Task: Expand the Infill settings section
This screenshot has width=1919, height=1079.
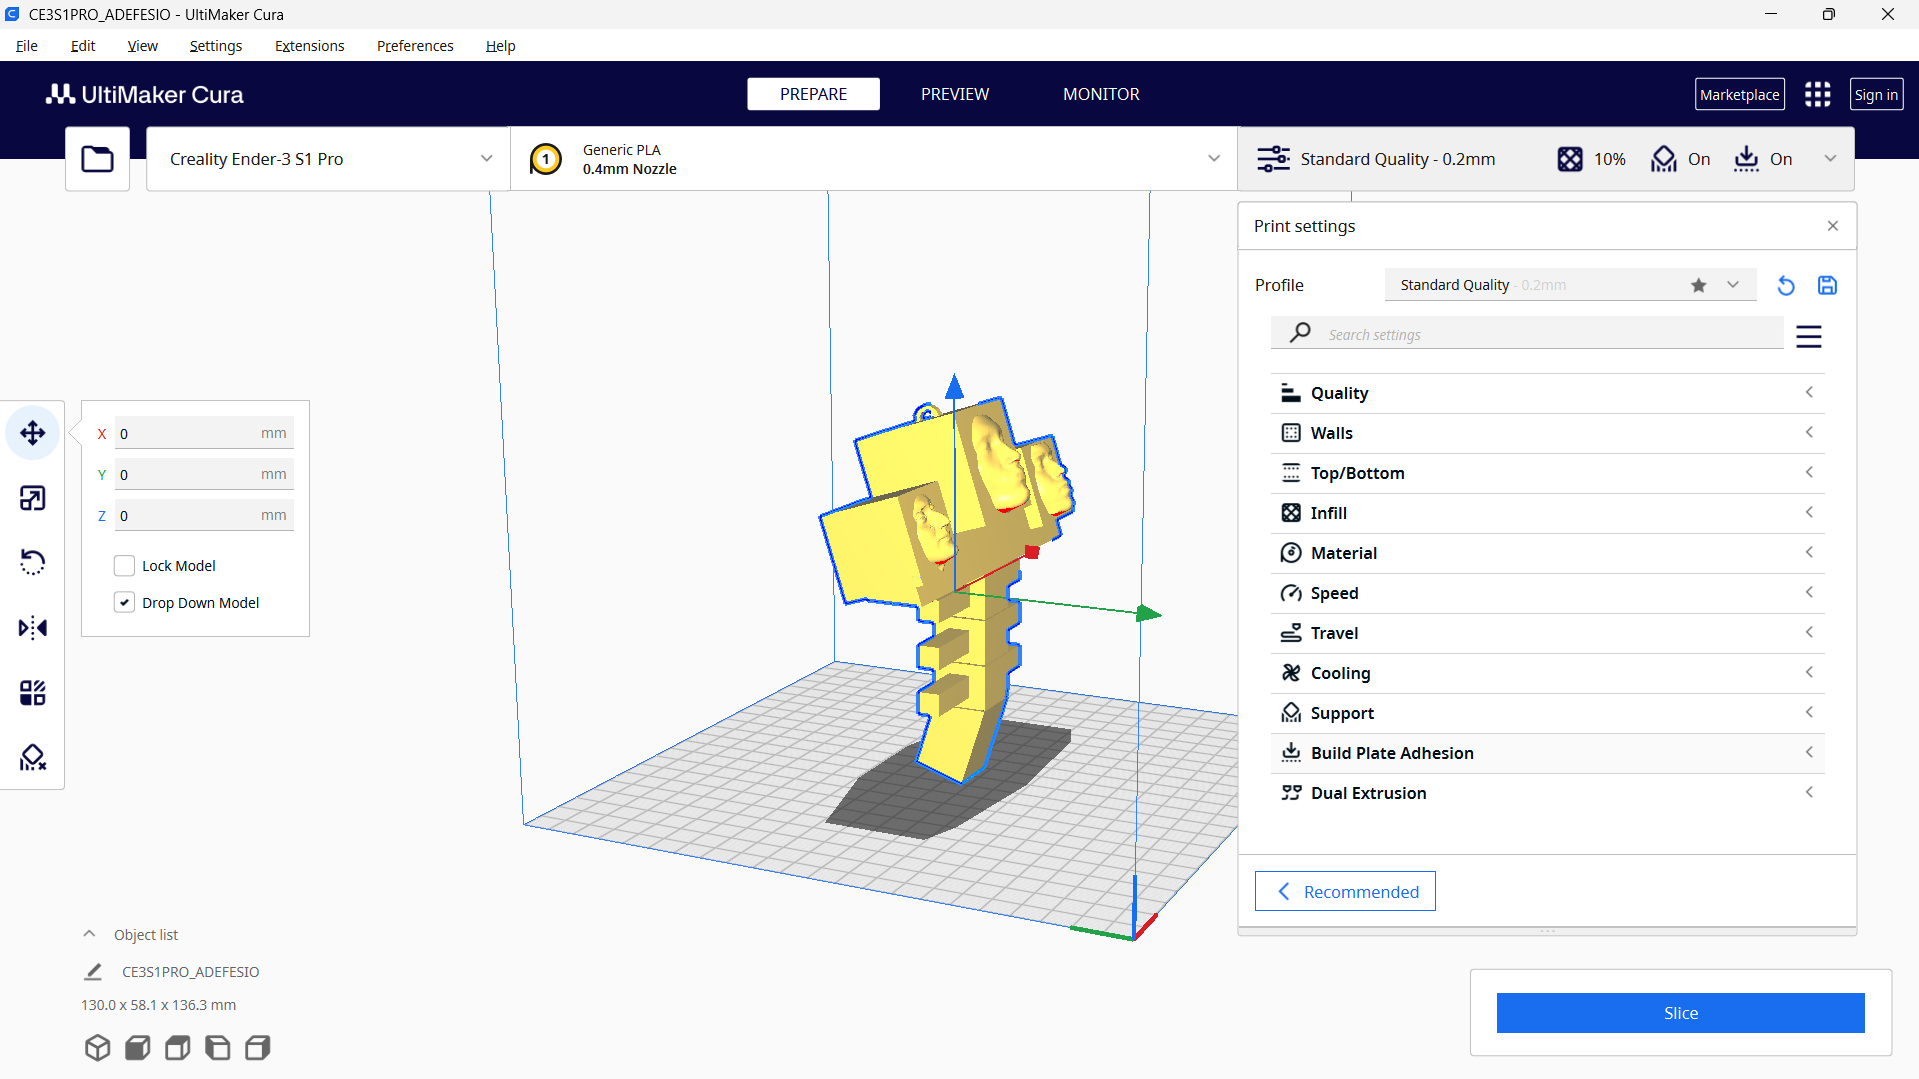Action: point(1547,513)
